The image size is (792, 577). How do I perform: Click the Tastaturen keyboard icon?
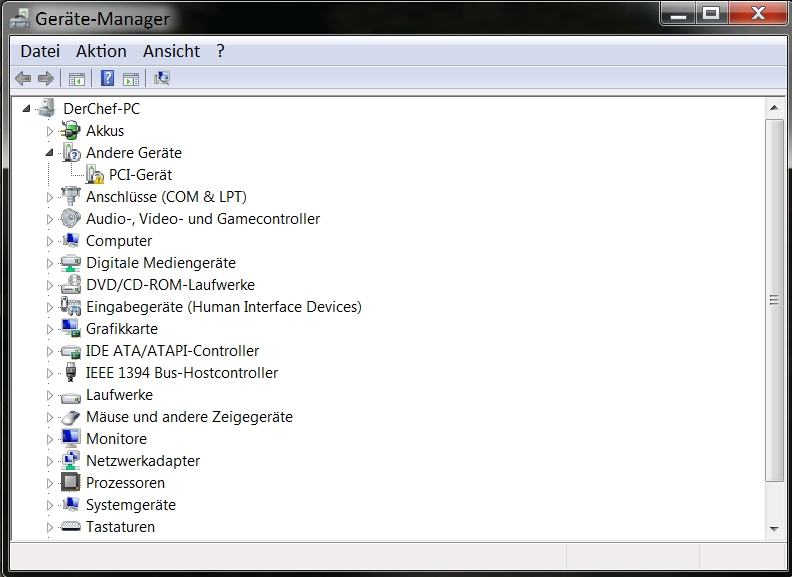pyautogui.click(x=70, y=526)
